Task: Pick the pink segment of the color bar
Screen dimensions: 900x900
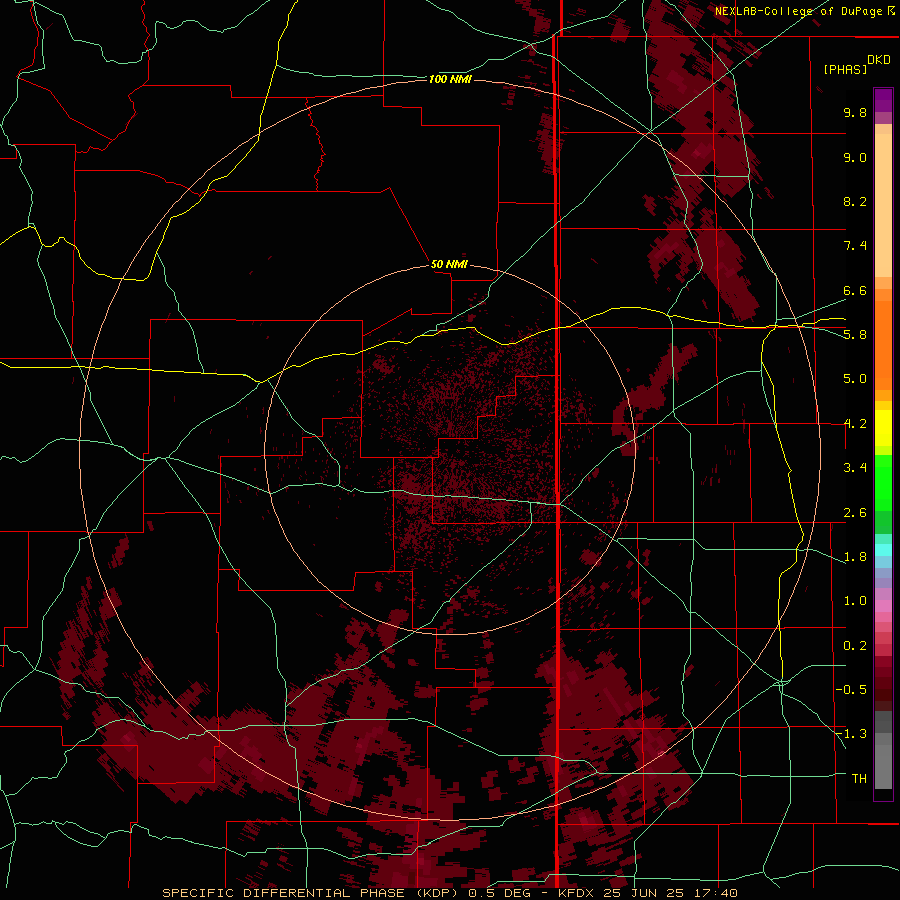Action: pos(883,606)
